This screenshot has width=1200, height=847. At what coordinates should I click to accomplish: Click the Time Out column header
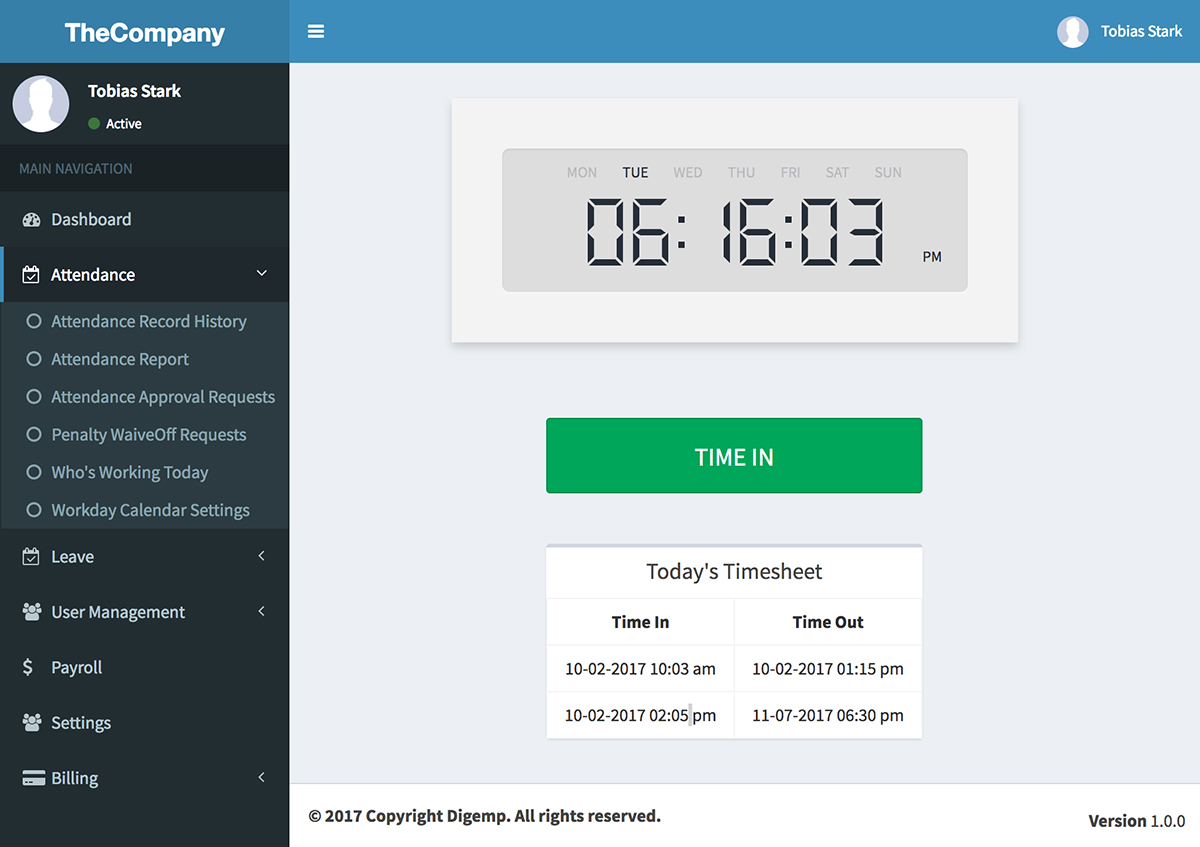pos(828,622)
